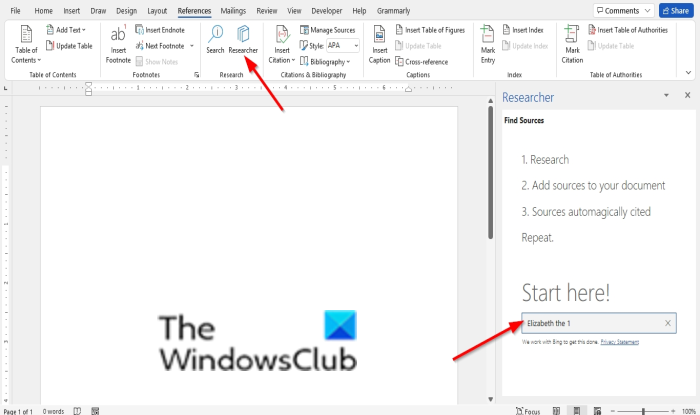Collapse the ribbon with the chevron

pos(688,73)
